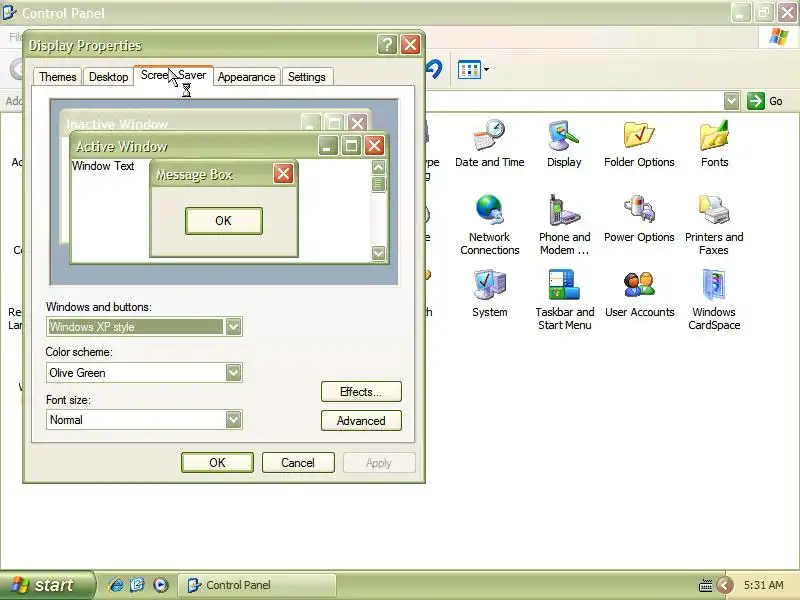
Task: Launch Windows Media Player from Quick Launch
Action: coord(160,585)
